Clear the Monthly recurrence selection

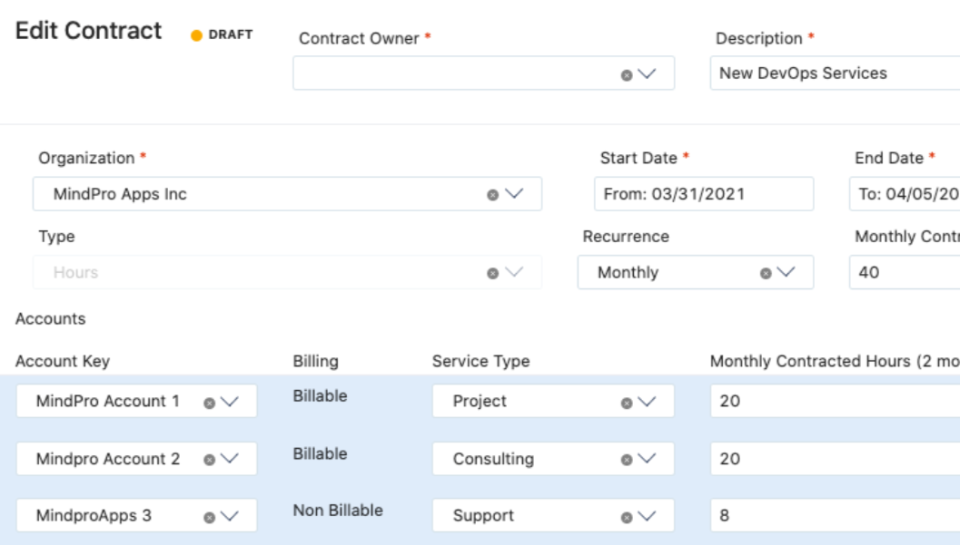click(x=765, y=273)
